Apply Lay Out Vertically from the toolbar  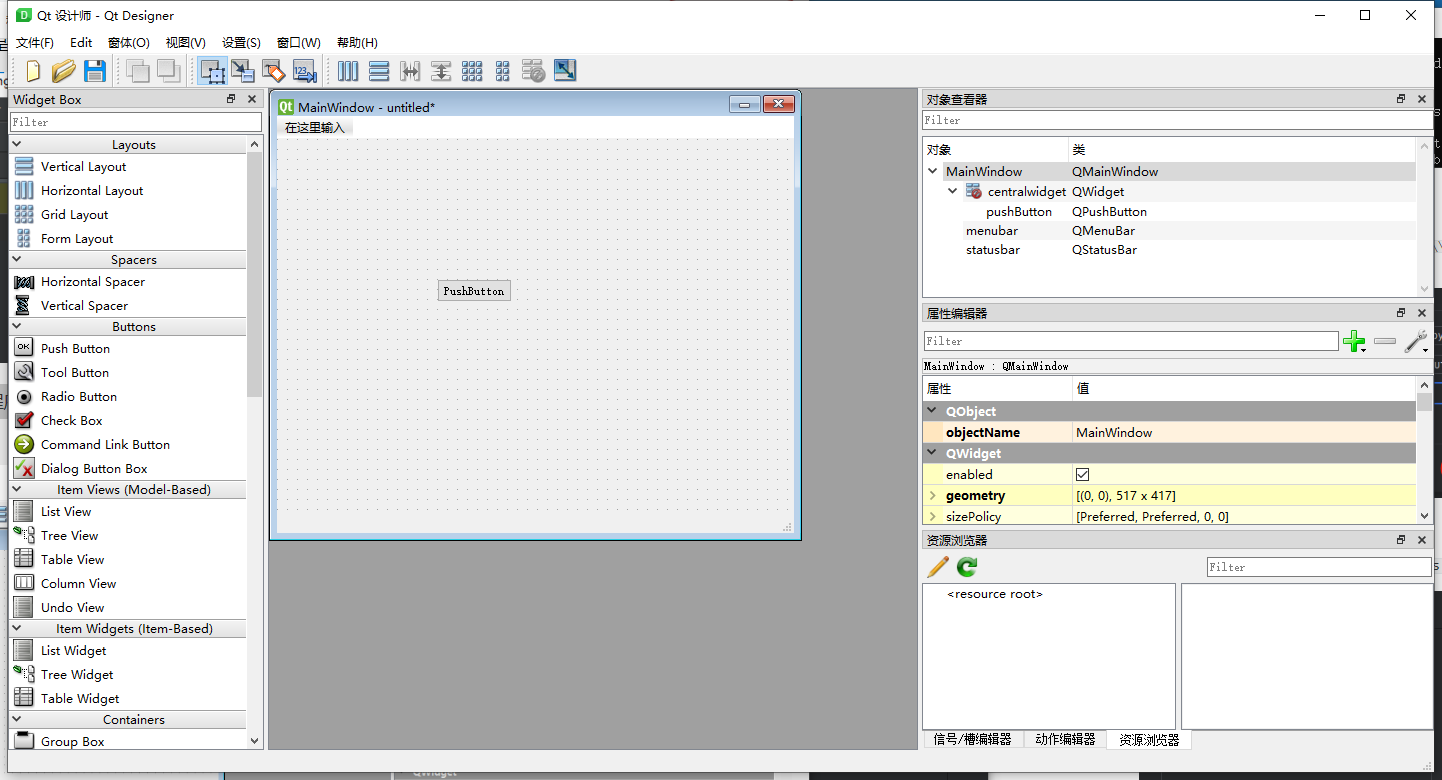coord(379,71)
